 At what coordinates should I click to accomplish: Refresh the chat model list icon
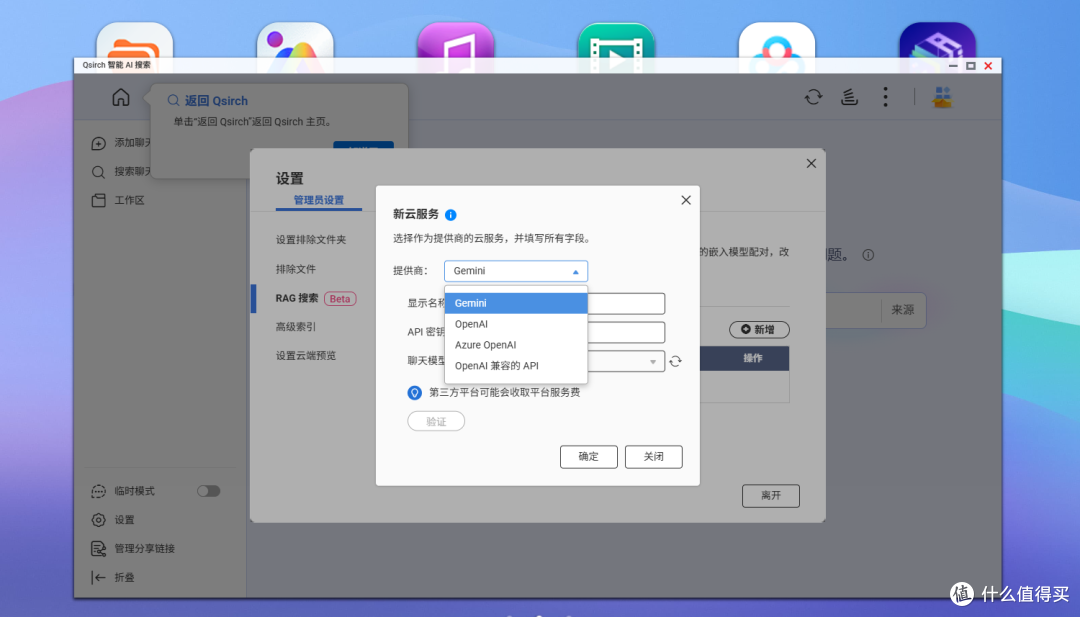coord(675,362)
